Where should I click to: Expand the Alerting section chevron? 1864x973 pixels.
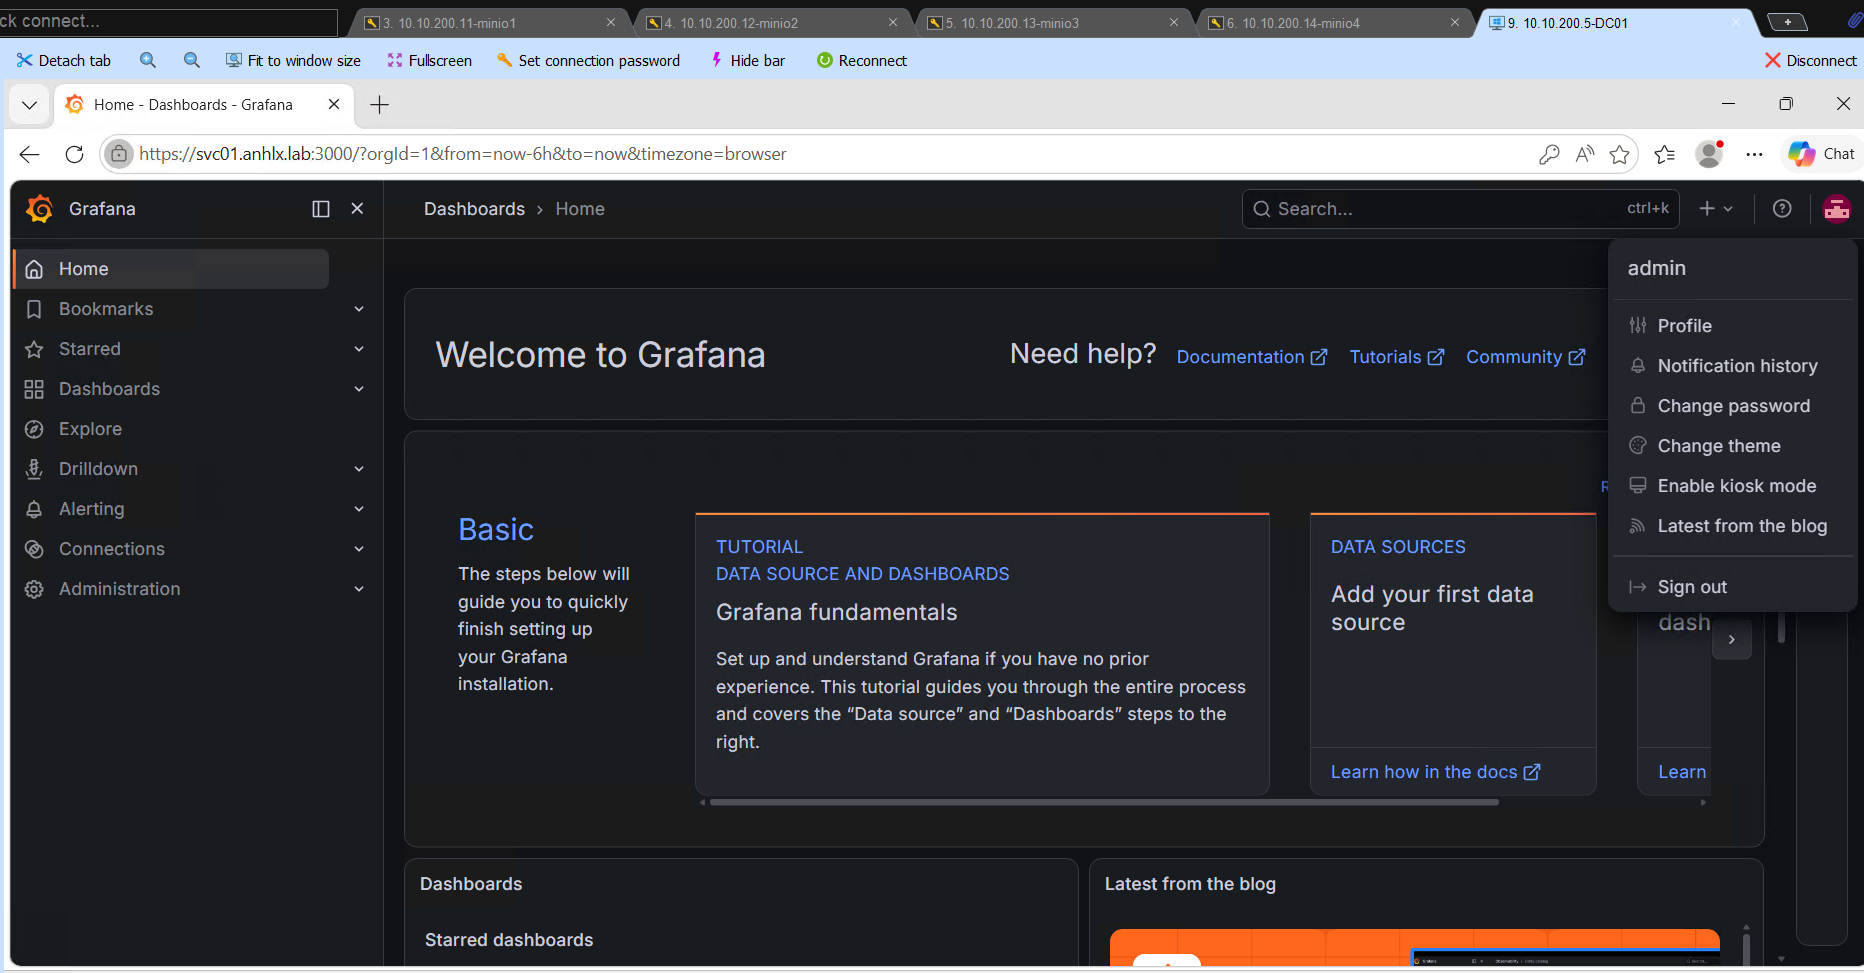(x=359, y=509)
